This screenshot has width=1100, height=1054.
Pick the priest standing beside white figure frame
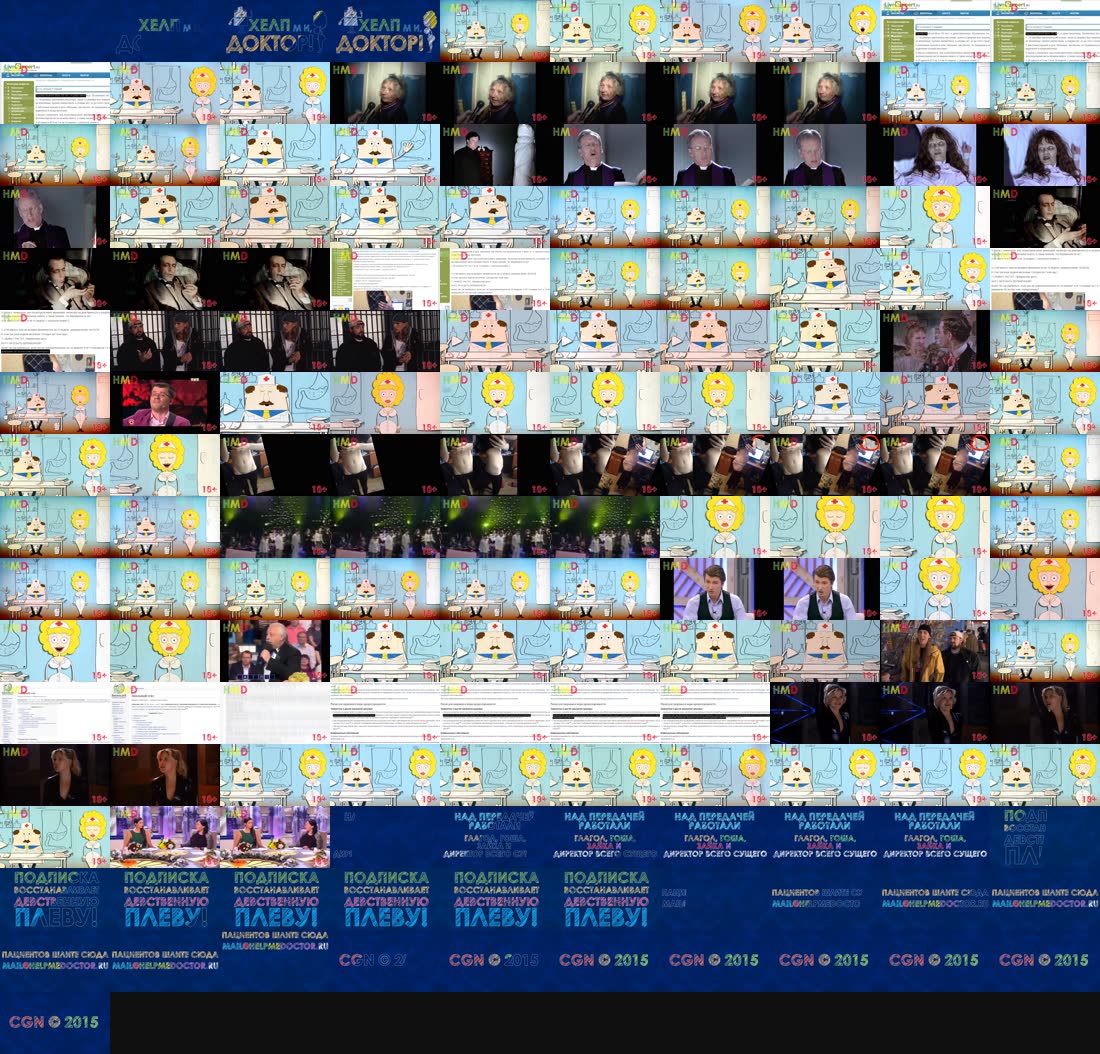coord(495,155)
